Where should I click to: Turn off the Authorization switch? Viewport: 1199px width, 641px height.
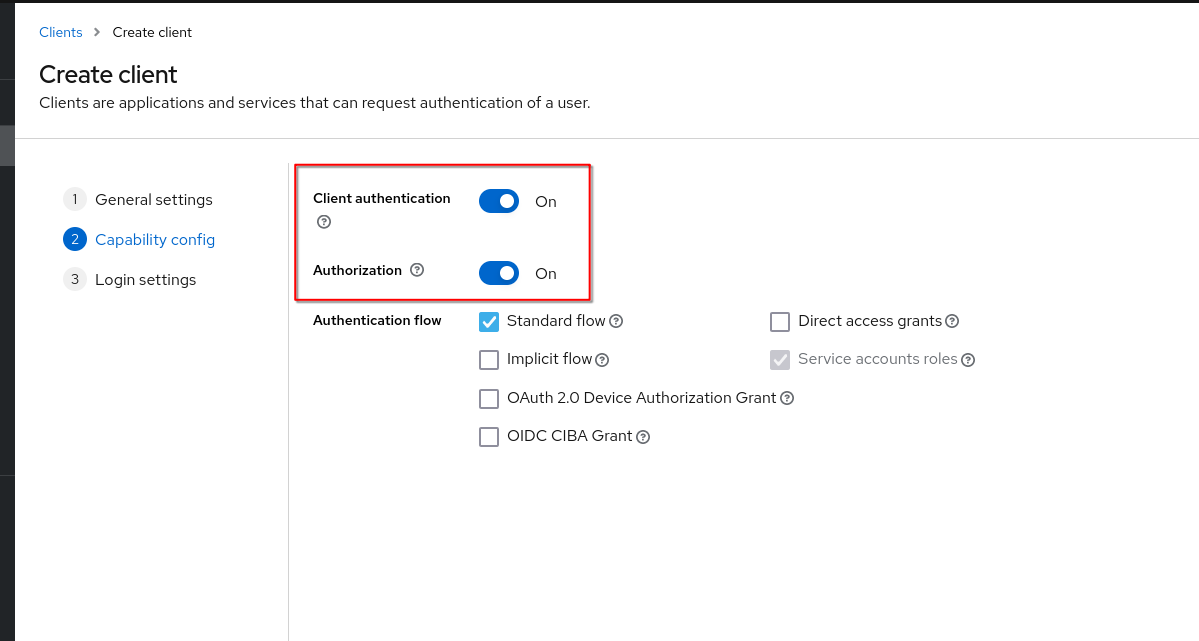(499, 273)
